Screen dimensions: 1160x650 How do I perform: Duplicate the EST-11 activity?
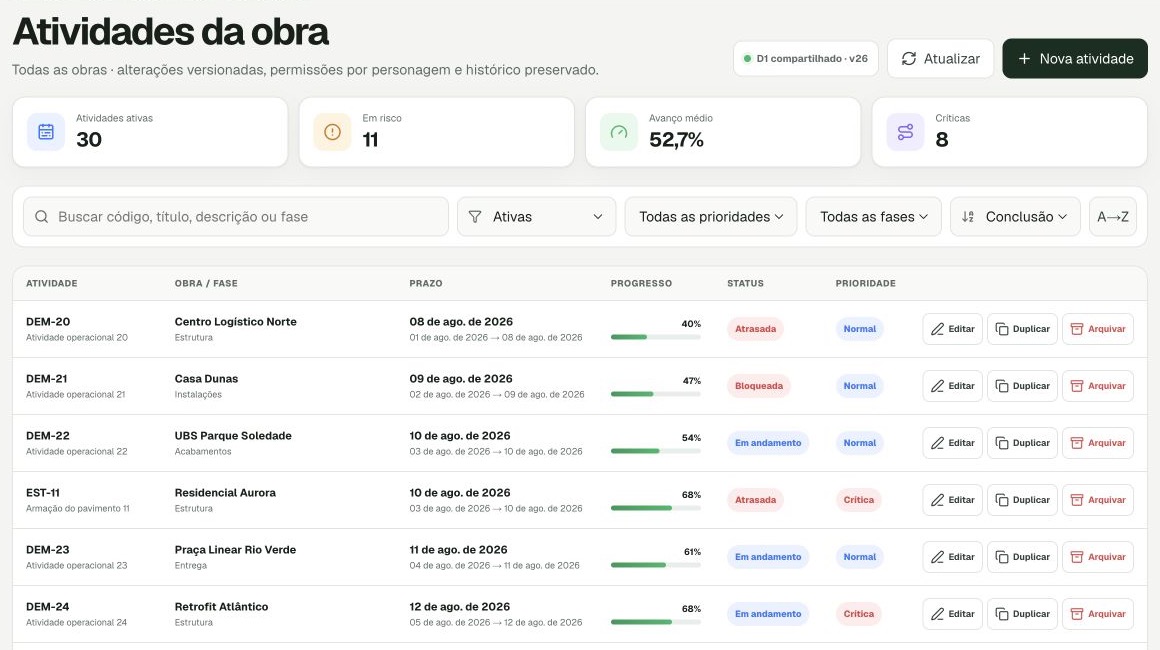[1022, 500]
